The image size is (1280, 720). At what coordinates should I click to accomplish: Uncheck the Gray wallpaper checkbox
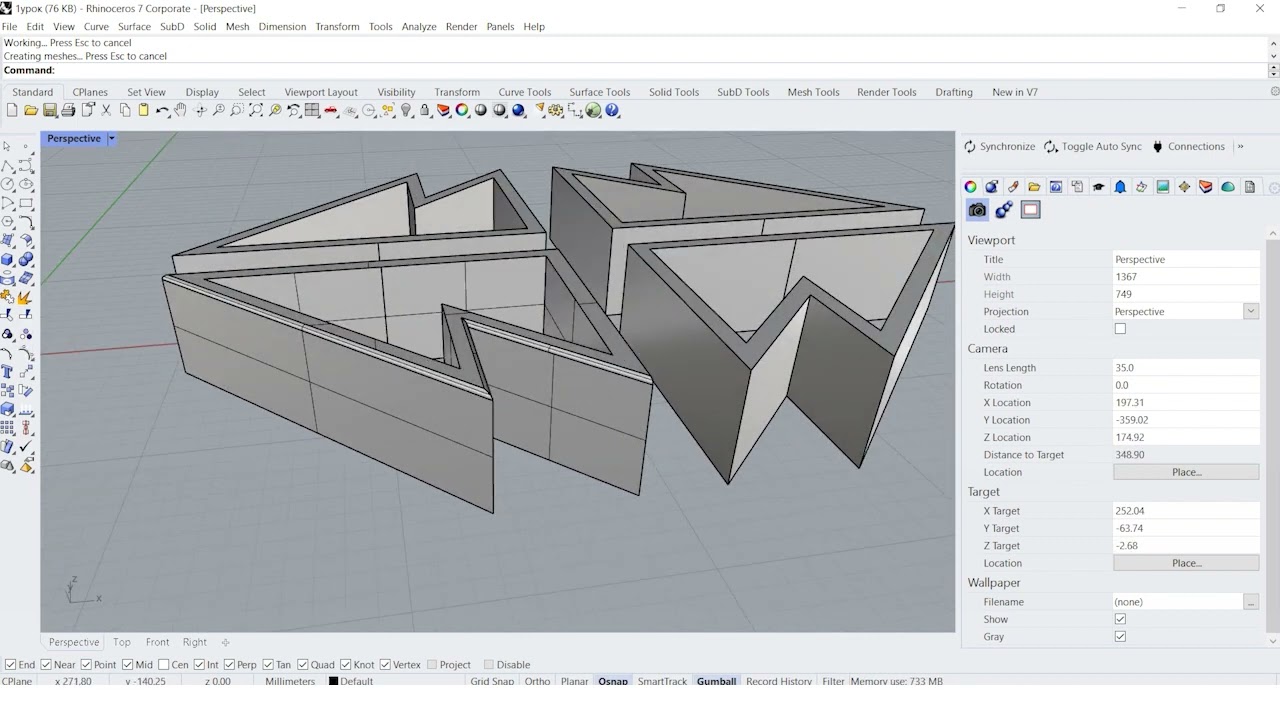[x=1120, y=637]
